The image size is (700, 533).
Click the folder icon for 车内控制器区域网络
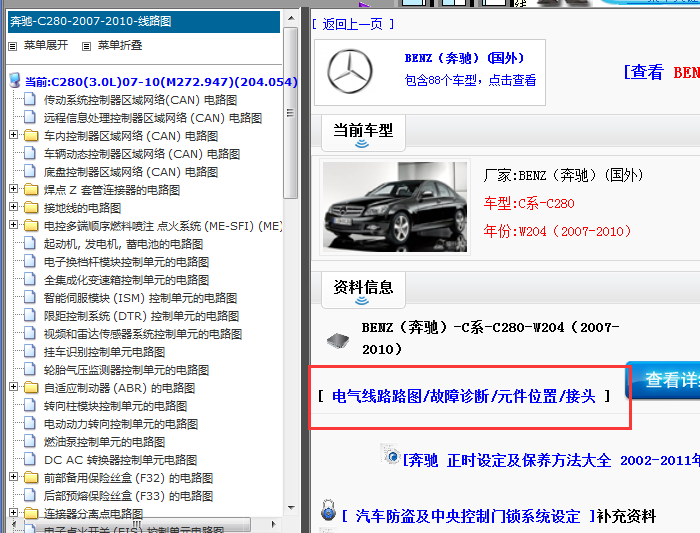[x=31, y=135]
